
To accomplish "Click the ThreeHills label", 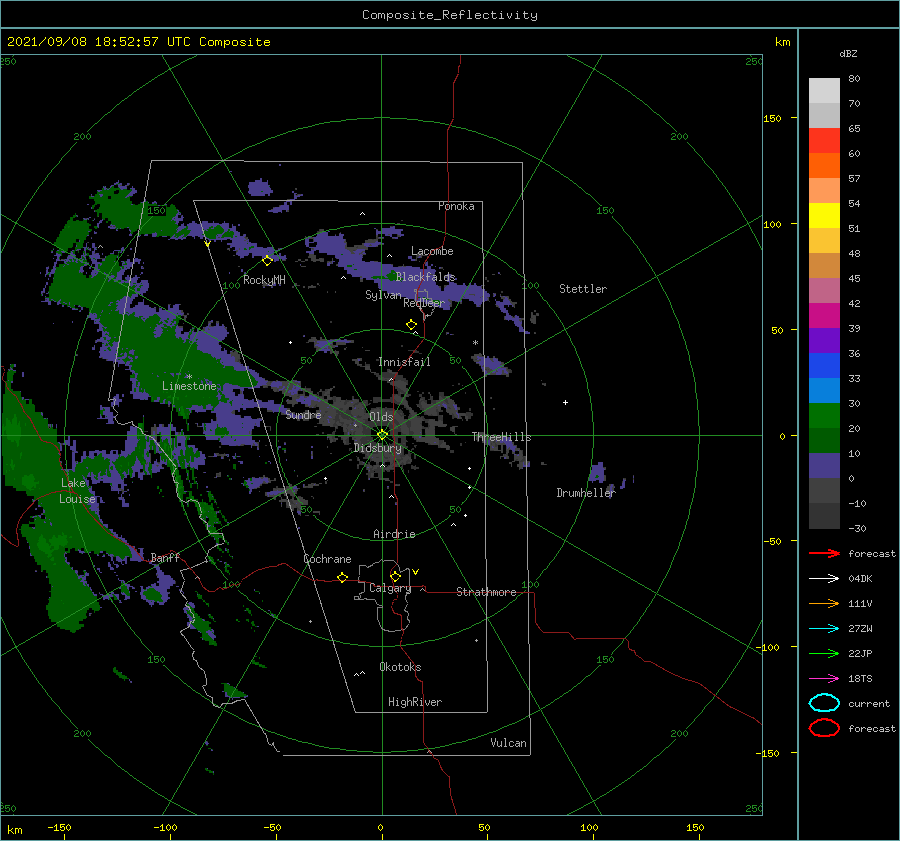I will pyautogui.click(x=502, y=437).
